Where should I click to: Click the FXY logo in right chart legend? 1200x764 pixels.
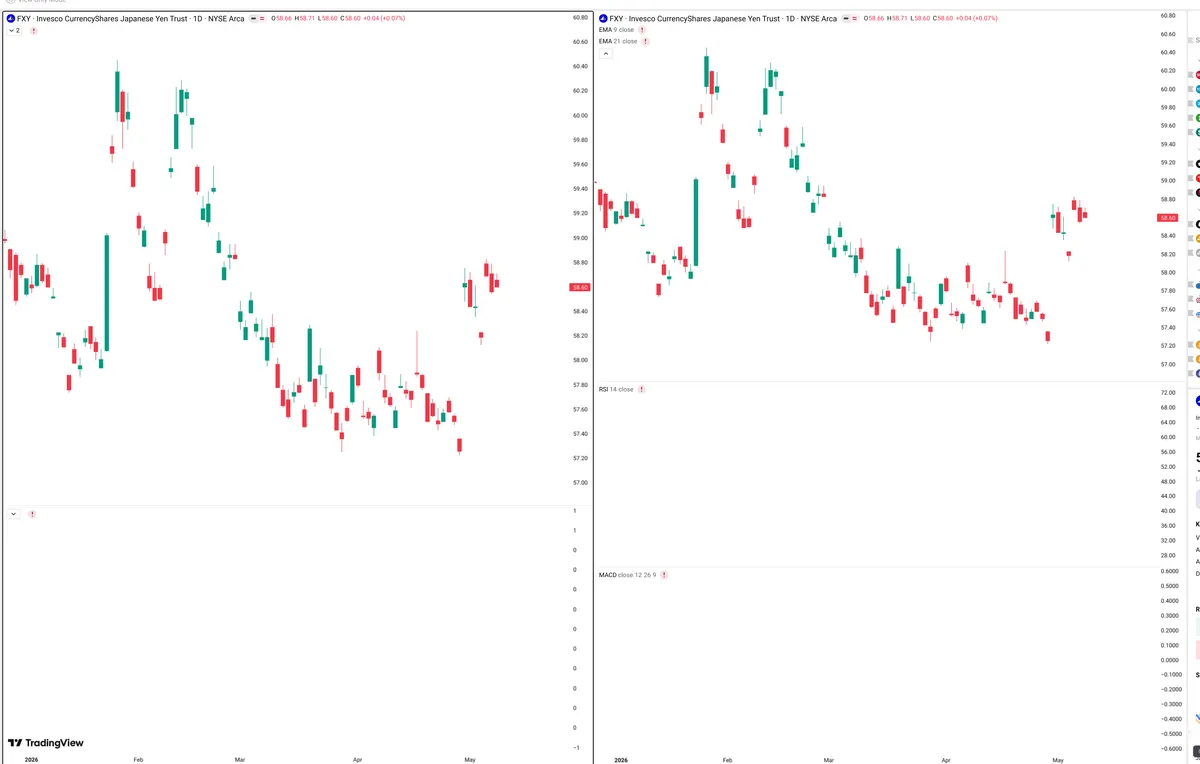[x=603, y=18]
